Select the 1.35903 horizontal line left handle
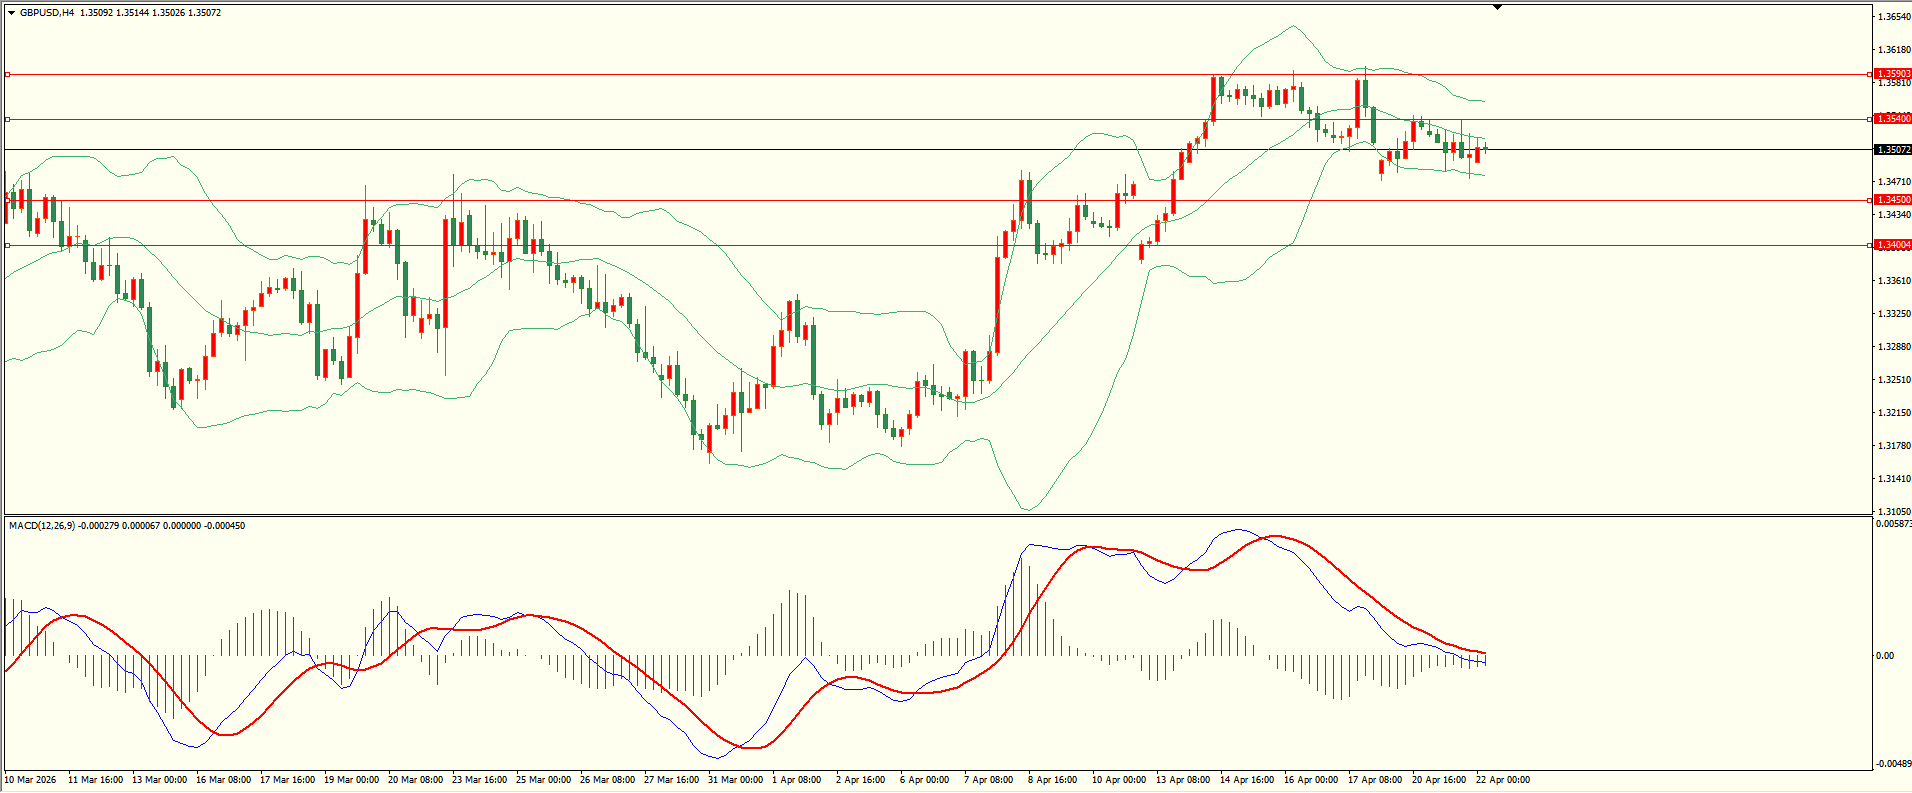Image resolution: width=1912 pixels, height=793 pixels. pyautogui.click(x=8, y=74)
